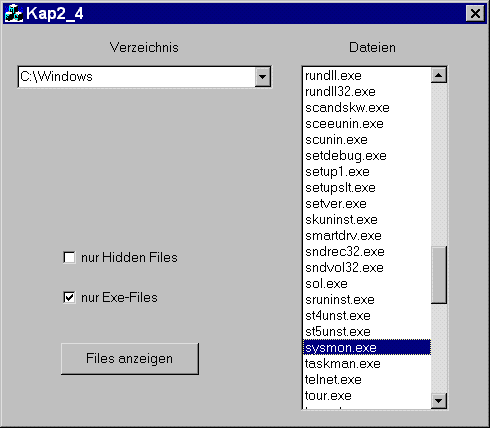
Task: Click the Files anzeigen button
Action: [x=130, y=359]
